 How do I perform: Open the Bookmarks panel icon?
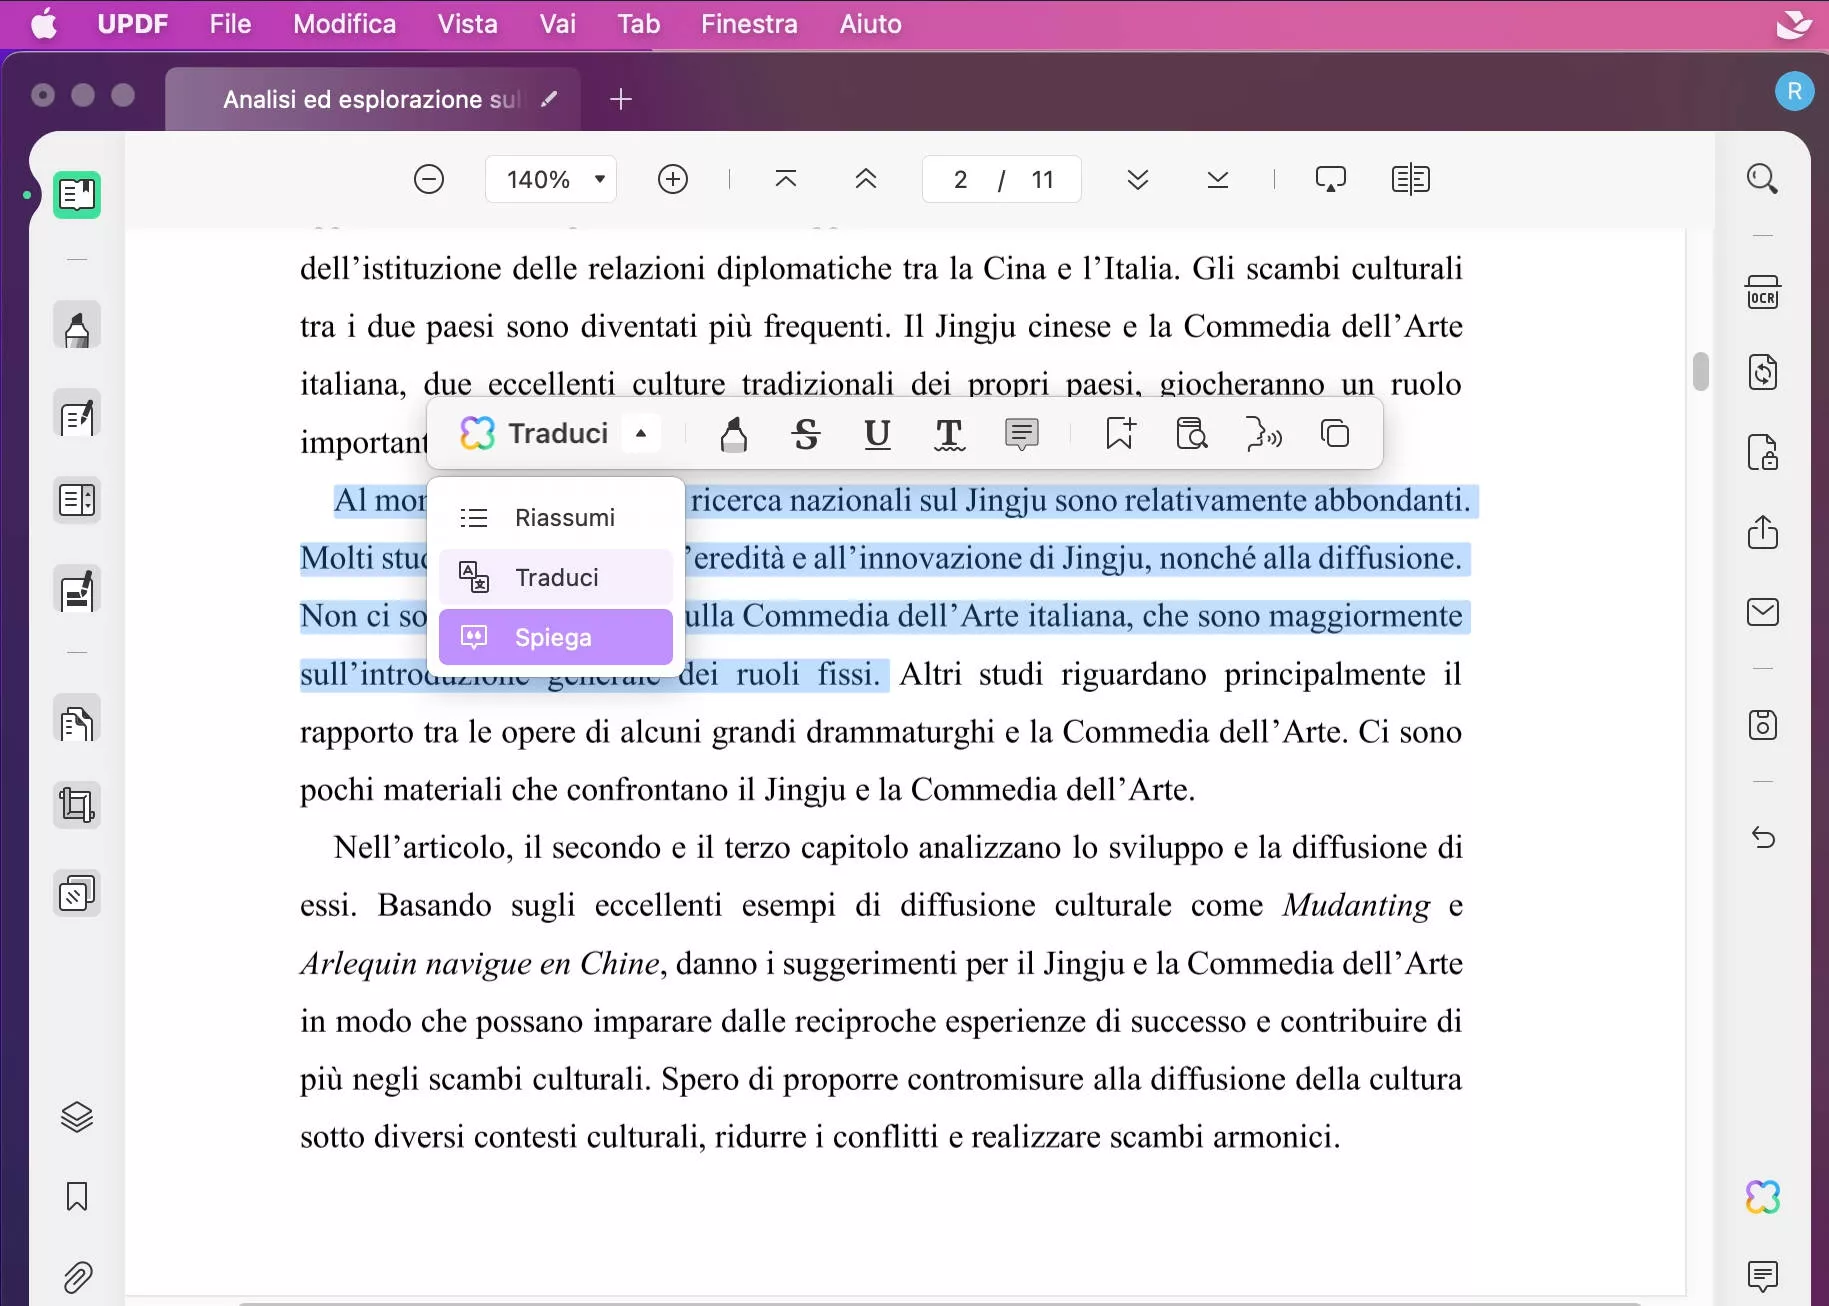coord(77,1197)
